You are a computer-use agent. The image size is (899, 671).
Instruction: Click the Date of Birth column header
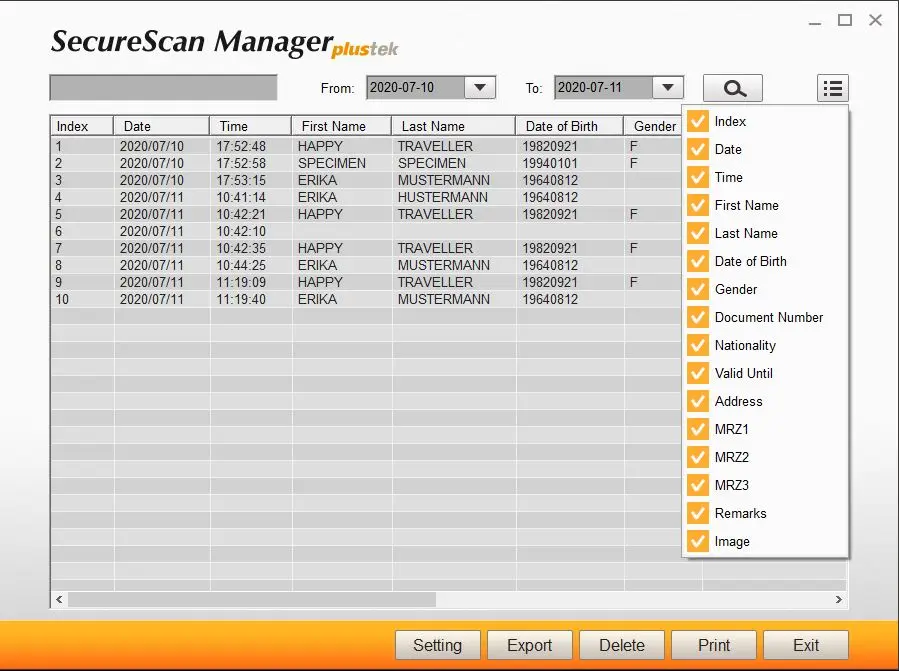[x=569, y=126]
